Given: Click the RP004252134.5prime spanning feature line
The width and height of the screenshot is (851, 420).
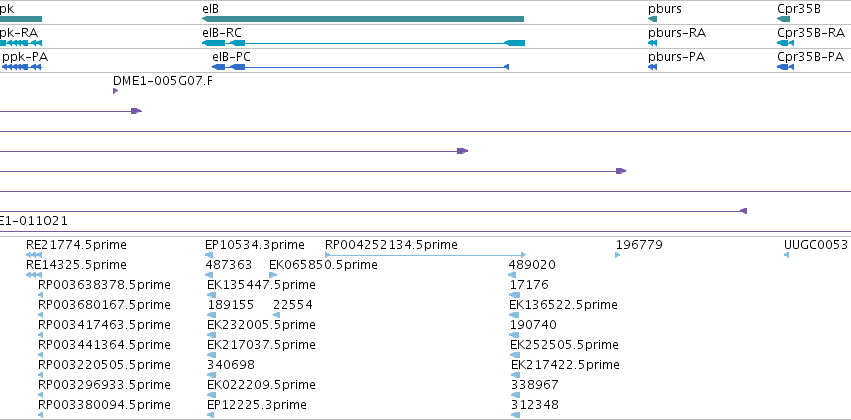Looking at the screenshot, I should click(x=426, y=255).
